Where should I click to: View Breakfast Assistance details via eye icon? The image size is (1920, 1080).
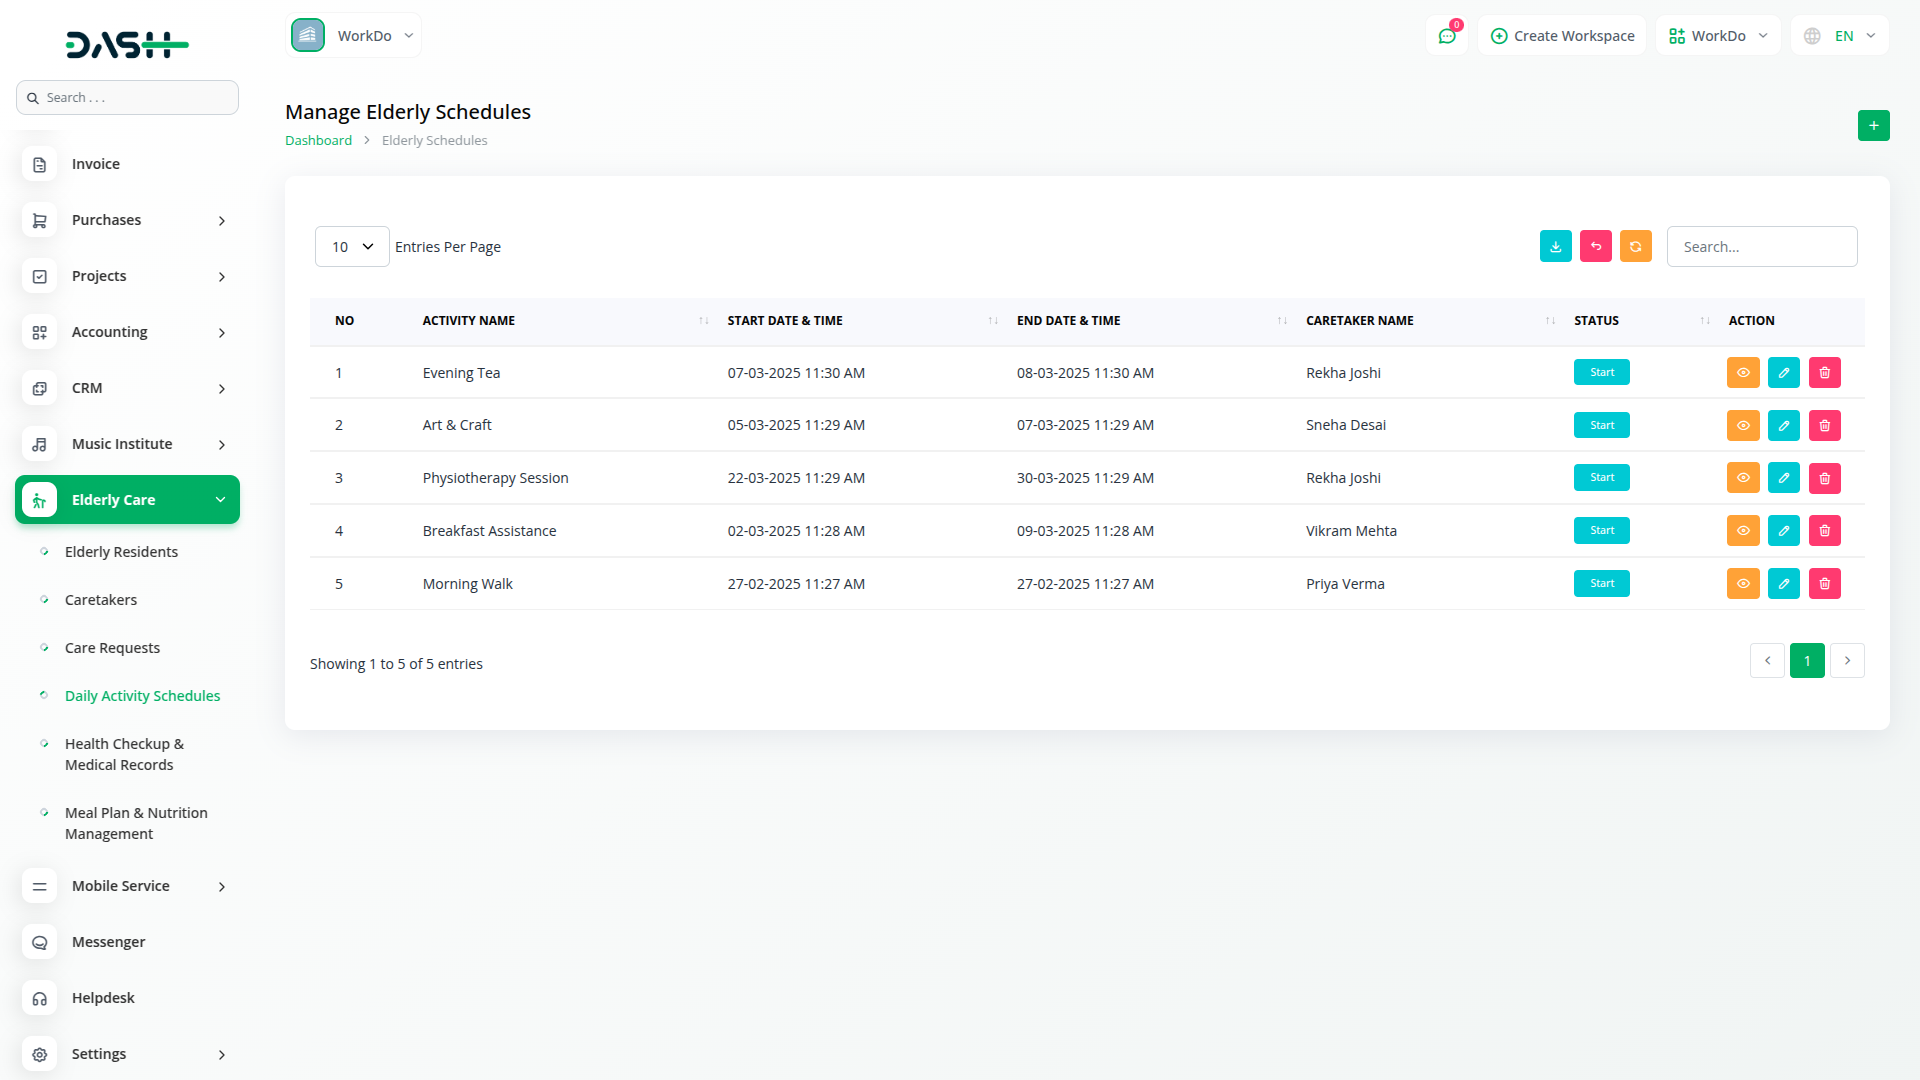click(x=1742, y=531)
